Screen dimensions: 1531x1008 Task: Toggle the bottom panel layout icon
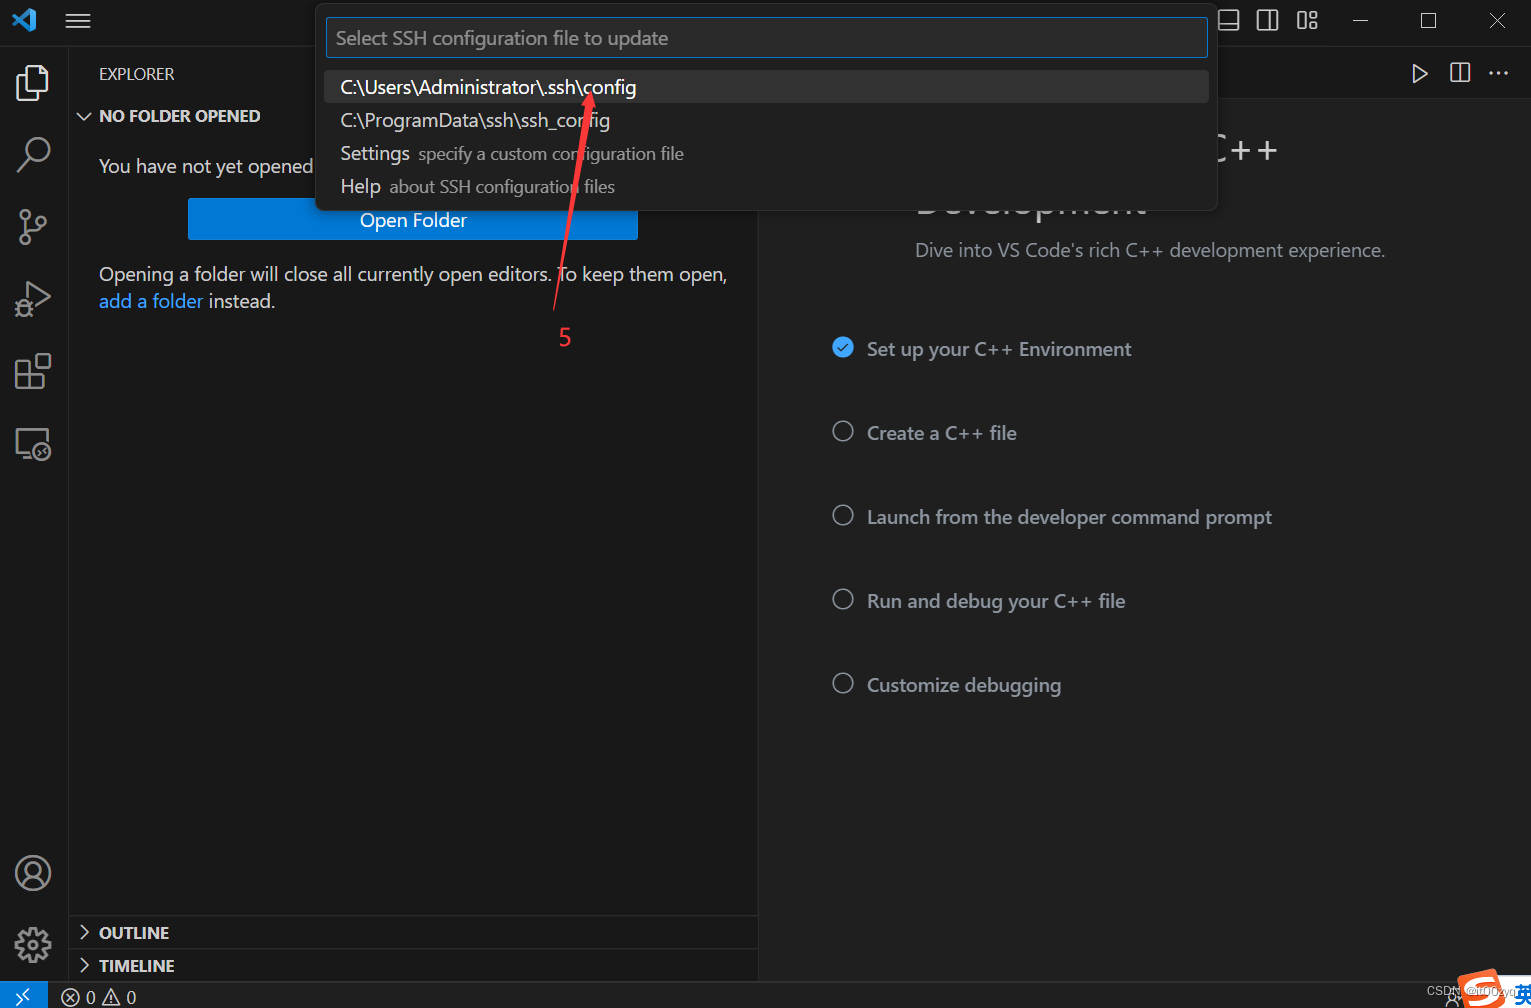[1229, 20]
